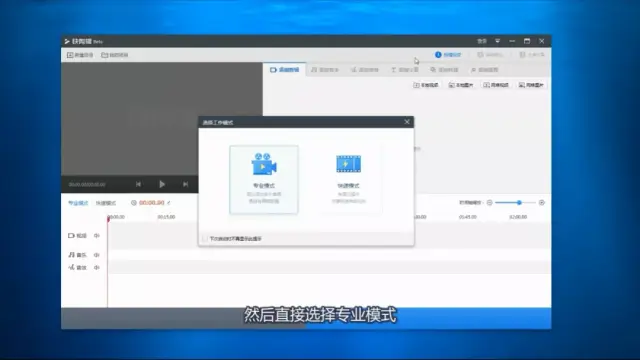Click the 网络图片 import button

[x=531, y=85]
